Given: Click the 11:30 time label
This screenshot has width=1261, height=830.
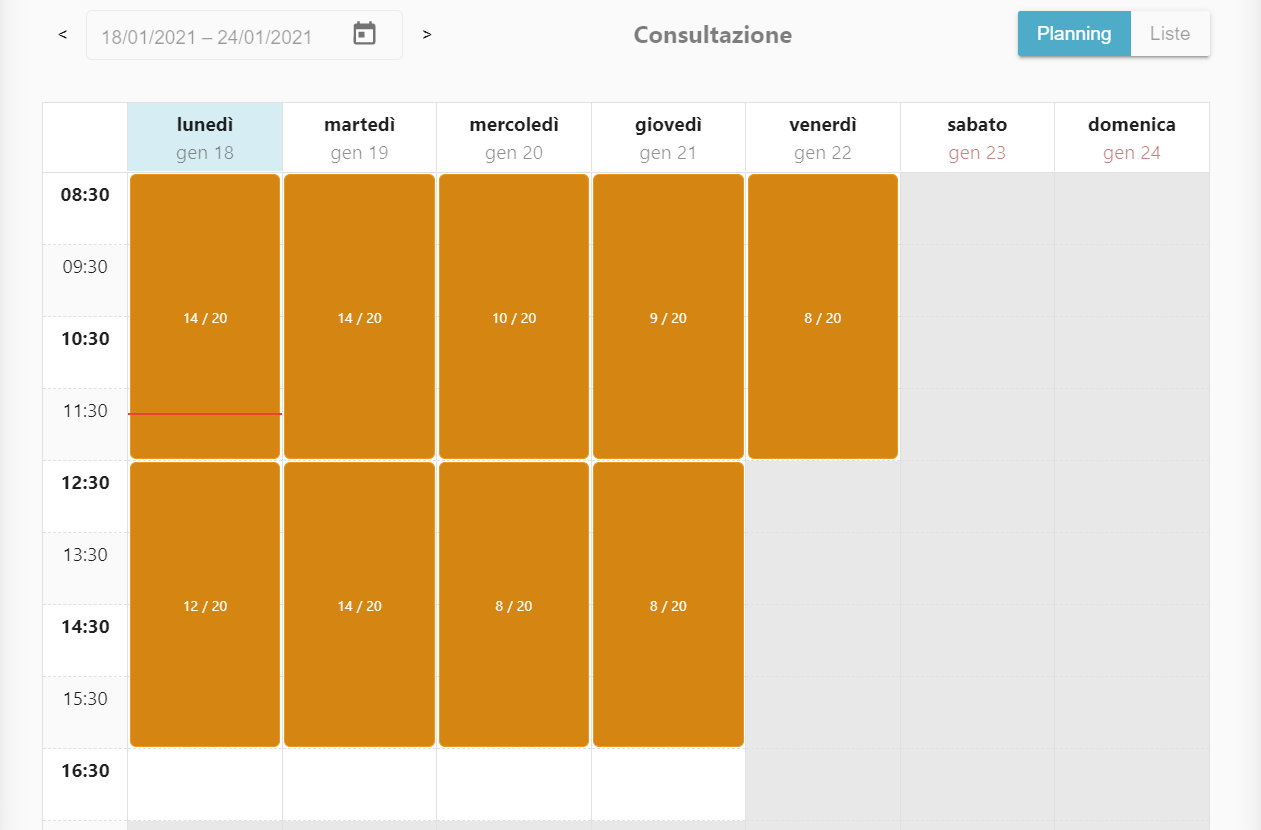Looking at the screenshot, I should pyautogui.click(x=85, y=411).
